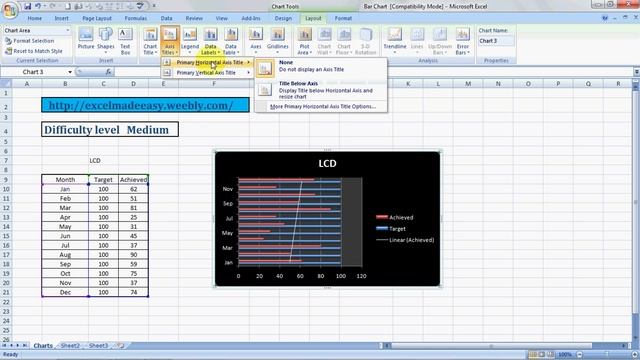Open the Data ribbon tab
The height and width of the screenshot is (360, 640).
pos(167,18)
